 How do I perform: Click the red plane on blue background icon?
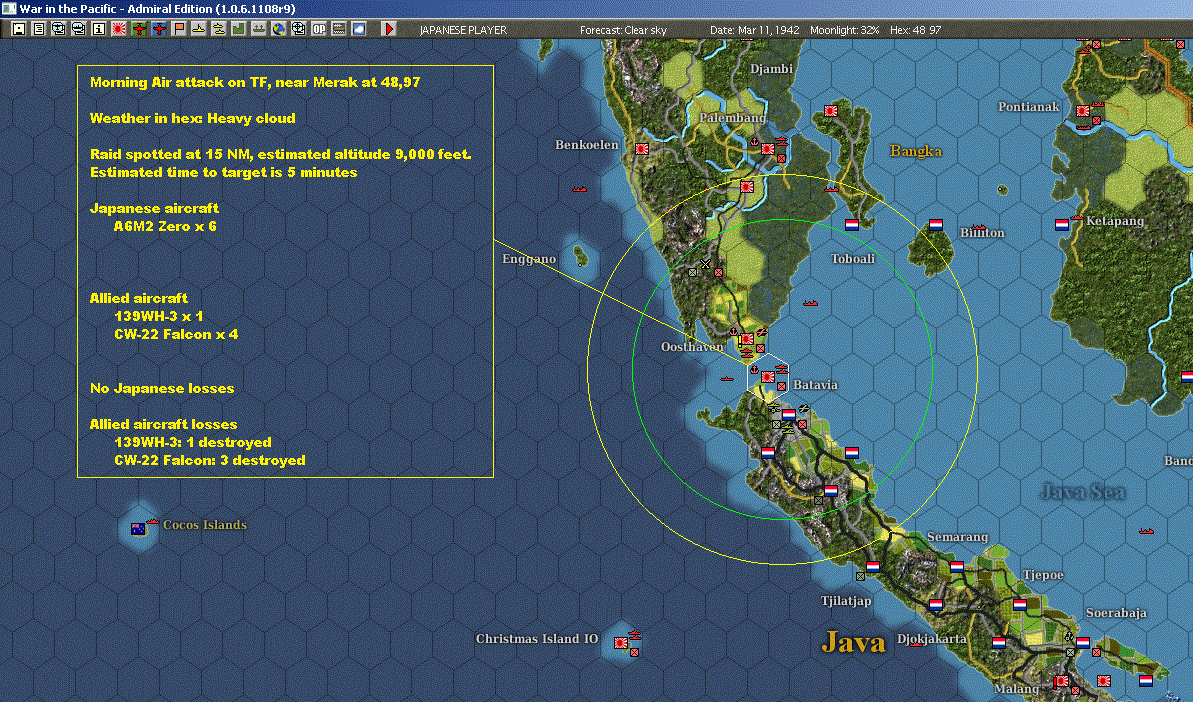[x=158, y=29]
